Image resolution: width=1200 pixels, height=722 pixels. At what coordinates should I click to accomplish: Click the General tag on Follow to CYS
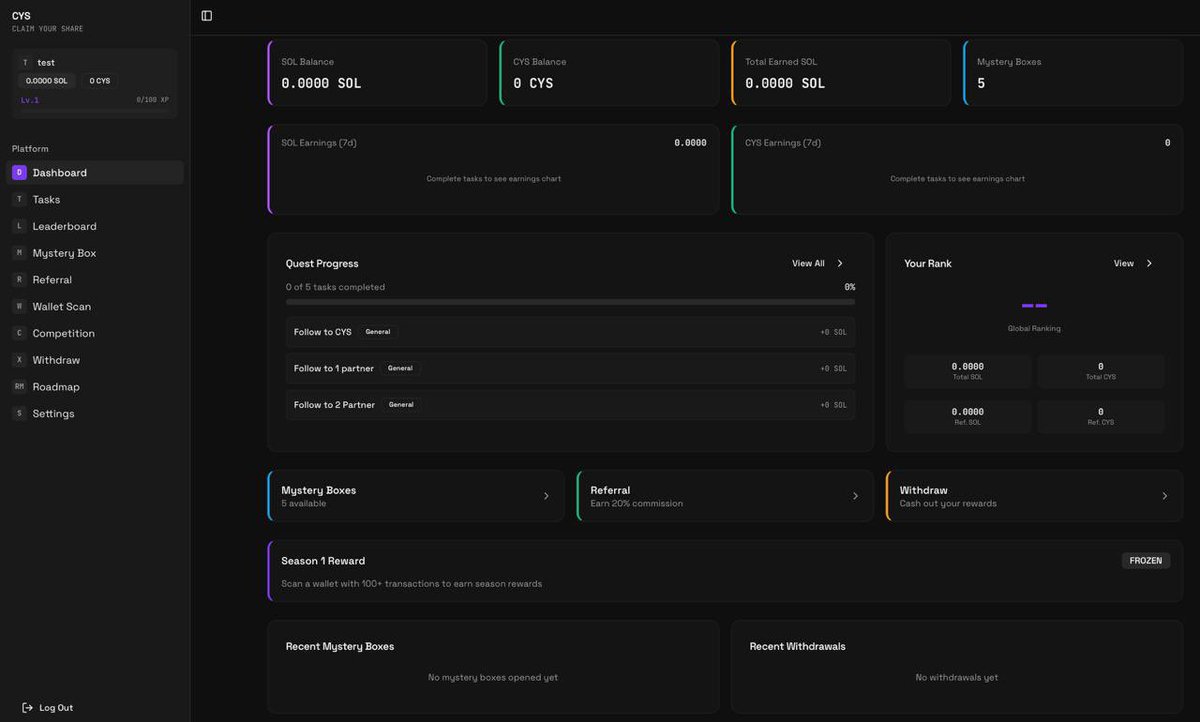pos(378,332)
